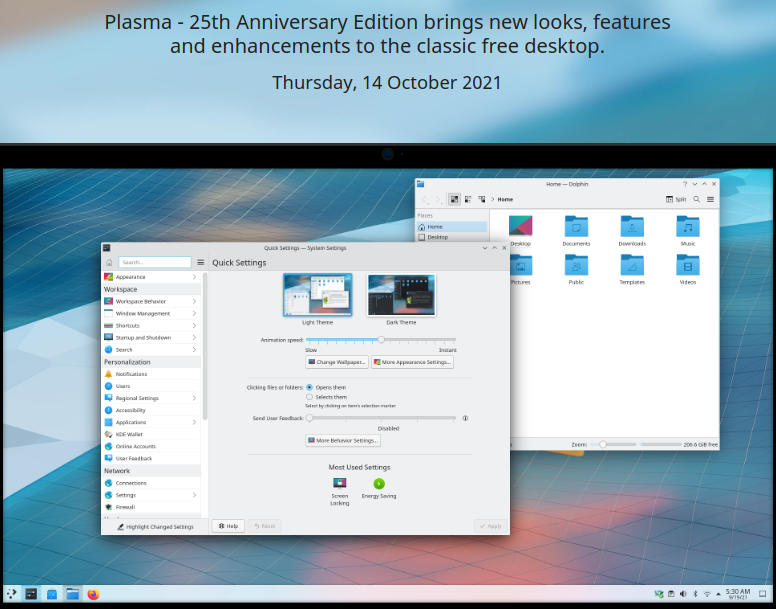Open the Public folder in Dolphin
The width and height of the screenshot is (776, 609).
(576, 269)
